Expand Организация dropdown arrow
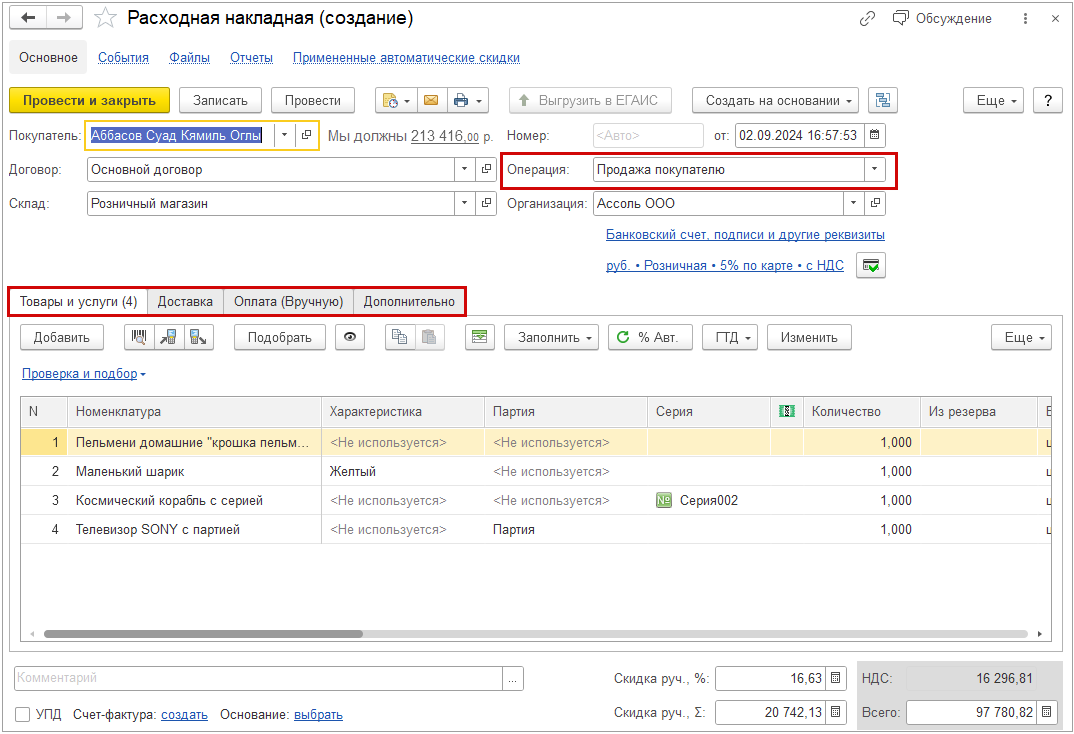Image resolution: width=1074 pixels, height=734 pixels. 853,203
